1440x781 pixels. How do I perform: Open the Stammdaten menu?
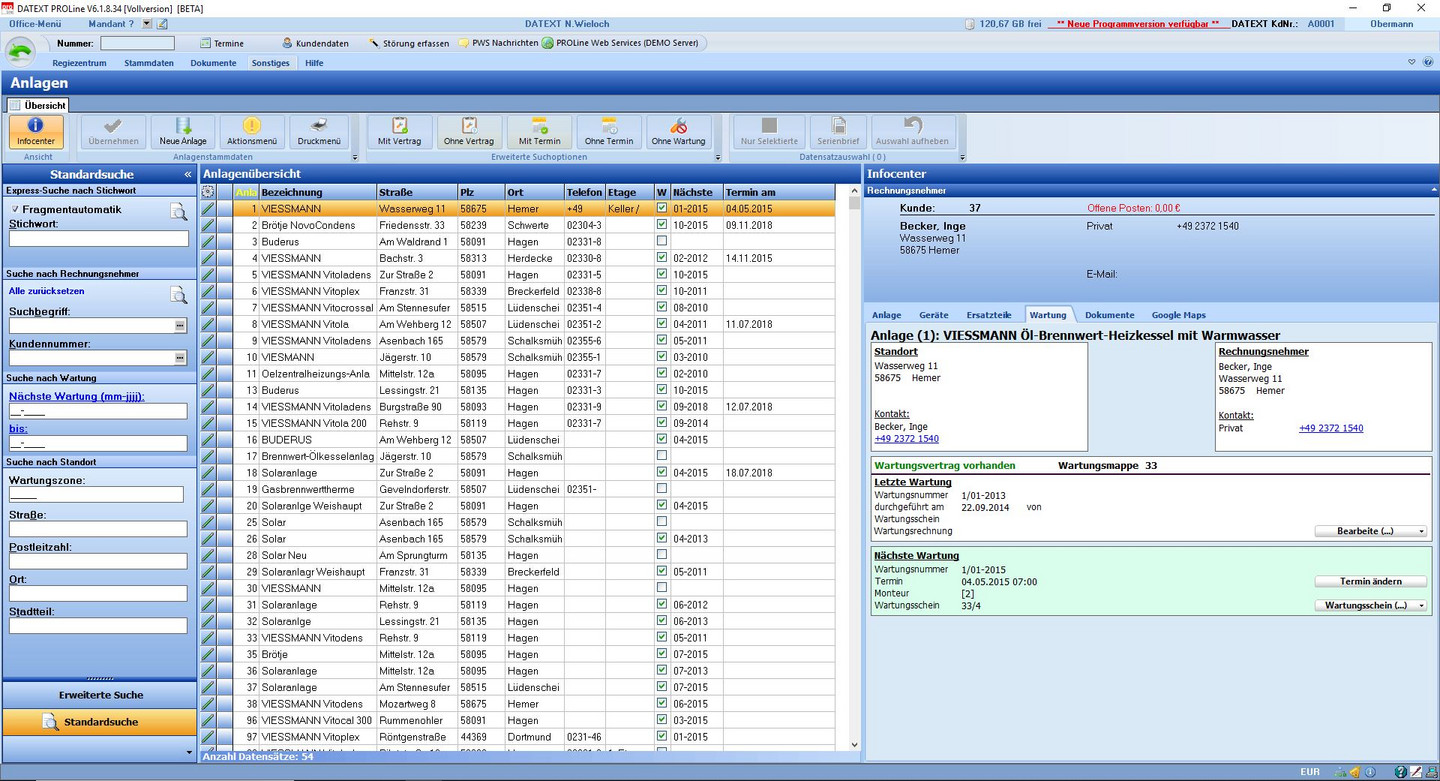[x=149, y=63]
